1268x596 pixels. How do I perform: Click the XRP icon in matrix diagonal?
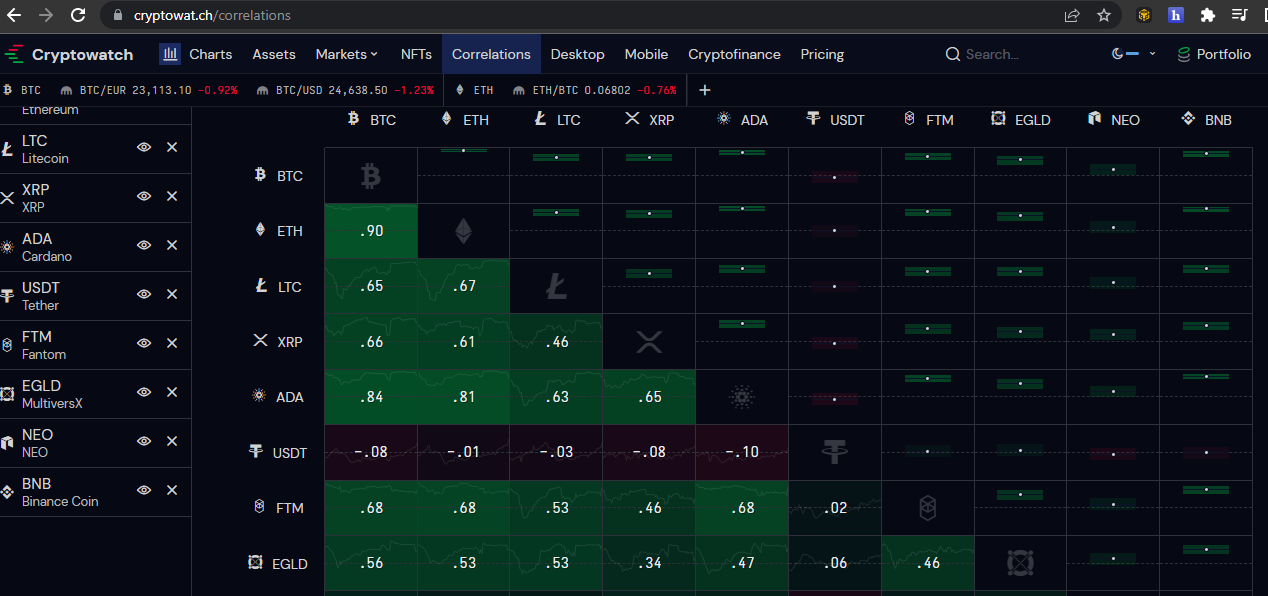click(x=649, y=343)
